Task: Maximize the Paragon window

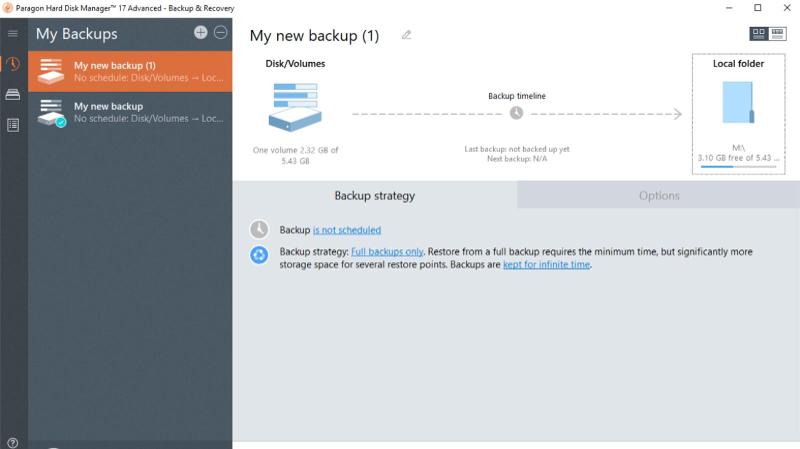Action: pos(758,8)
